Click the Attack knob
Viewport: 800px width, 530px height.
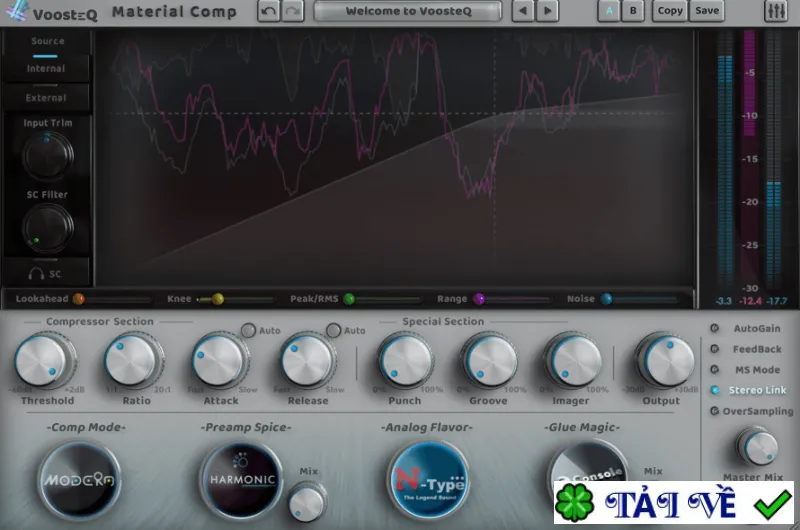(x=220, y=361)
